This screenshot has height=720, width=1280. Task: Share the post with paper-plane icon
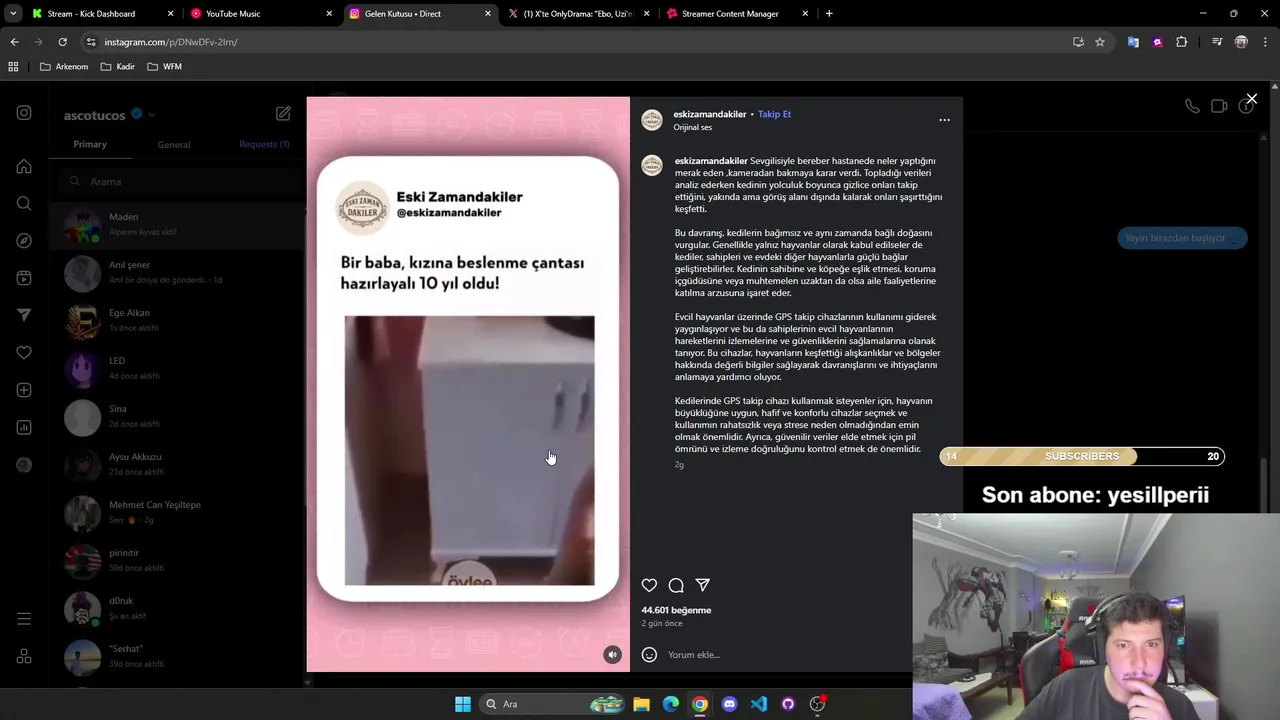click(x=703, y=585)
